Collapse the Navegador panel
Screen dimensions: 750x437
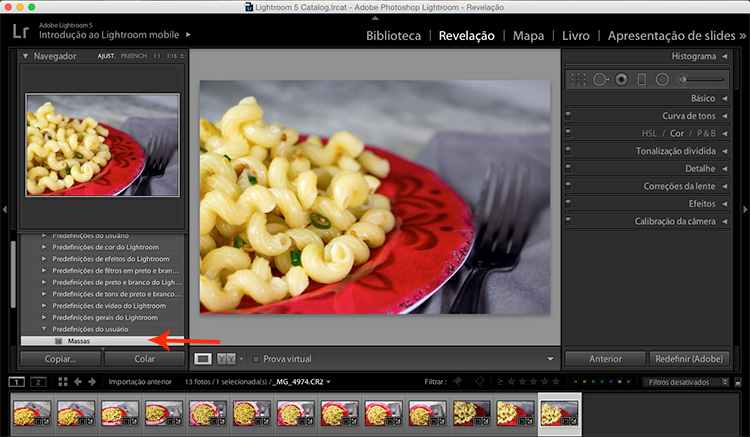pyautogui.click(x=26, y=56)
